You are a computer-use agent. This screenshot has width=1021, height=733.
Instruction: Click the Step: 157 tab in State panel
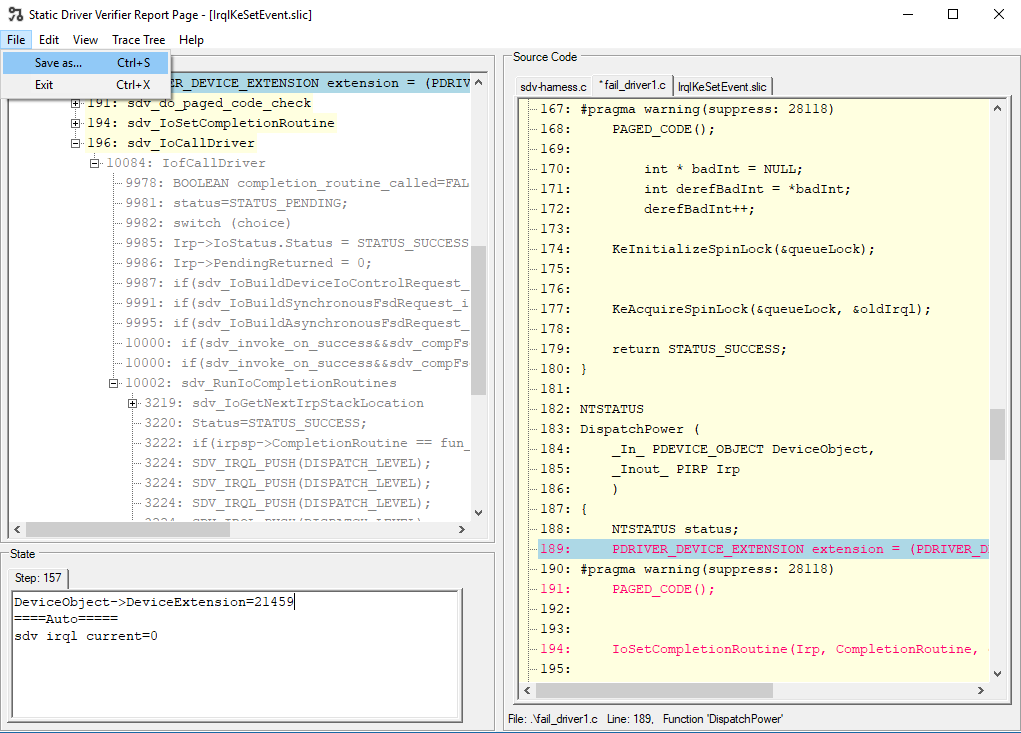click(36, 577)
